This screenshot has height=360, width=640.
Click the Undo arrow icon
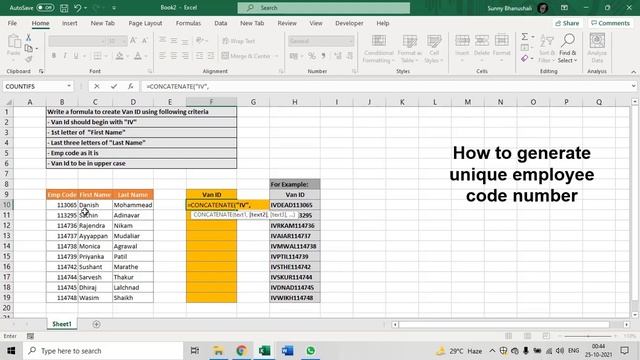click(78, 7)
